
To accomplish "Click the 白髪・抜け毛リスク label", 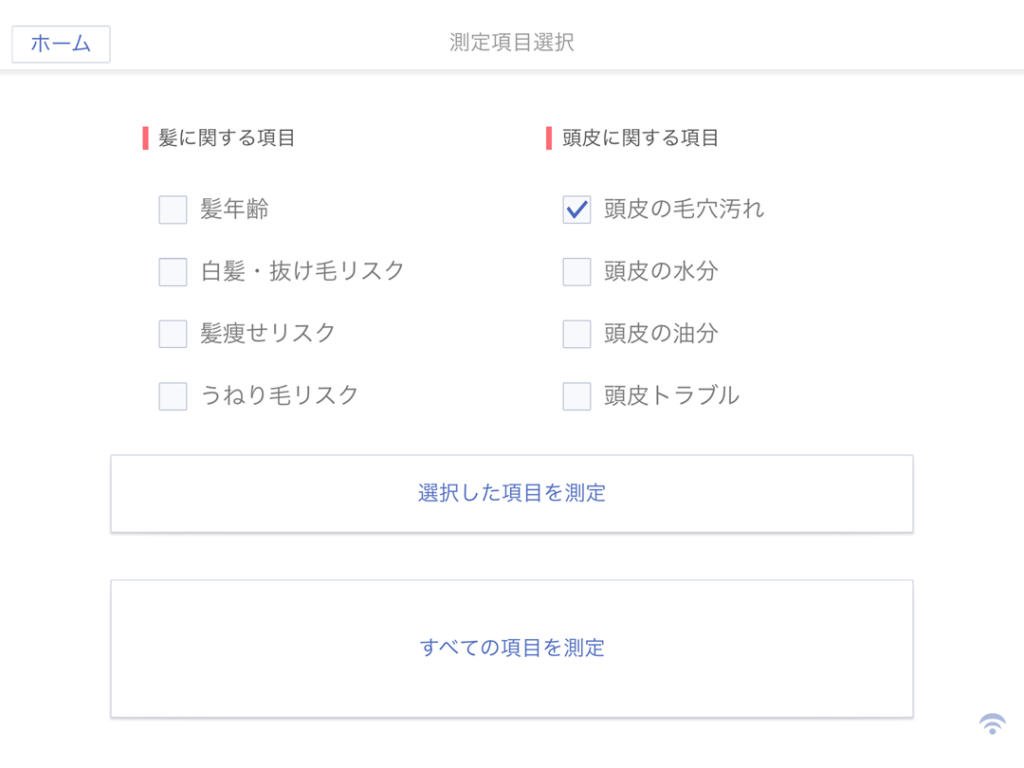I will point(303,271).
